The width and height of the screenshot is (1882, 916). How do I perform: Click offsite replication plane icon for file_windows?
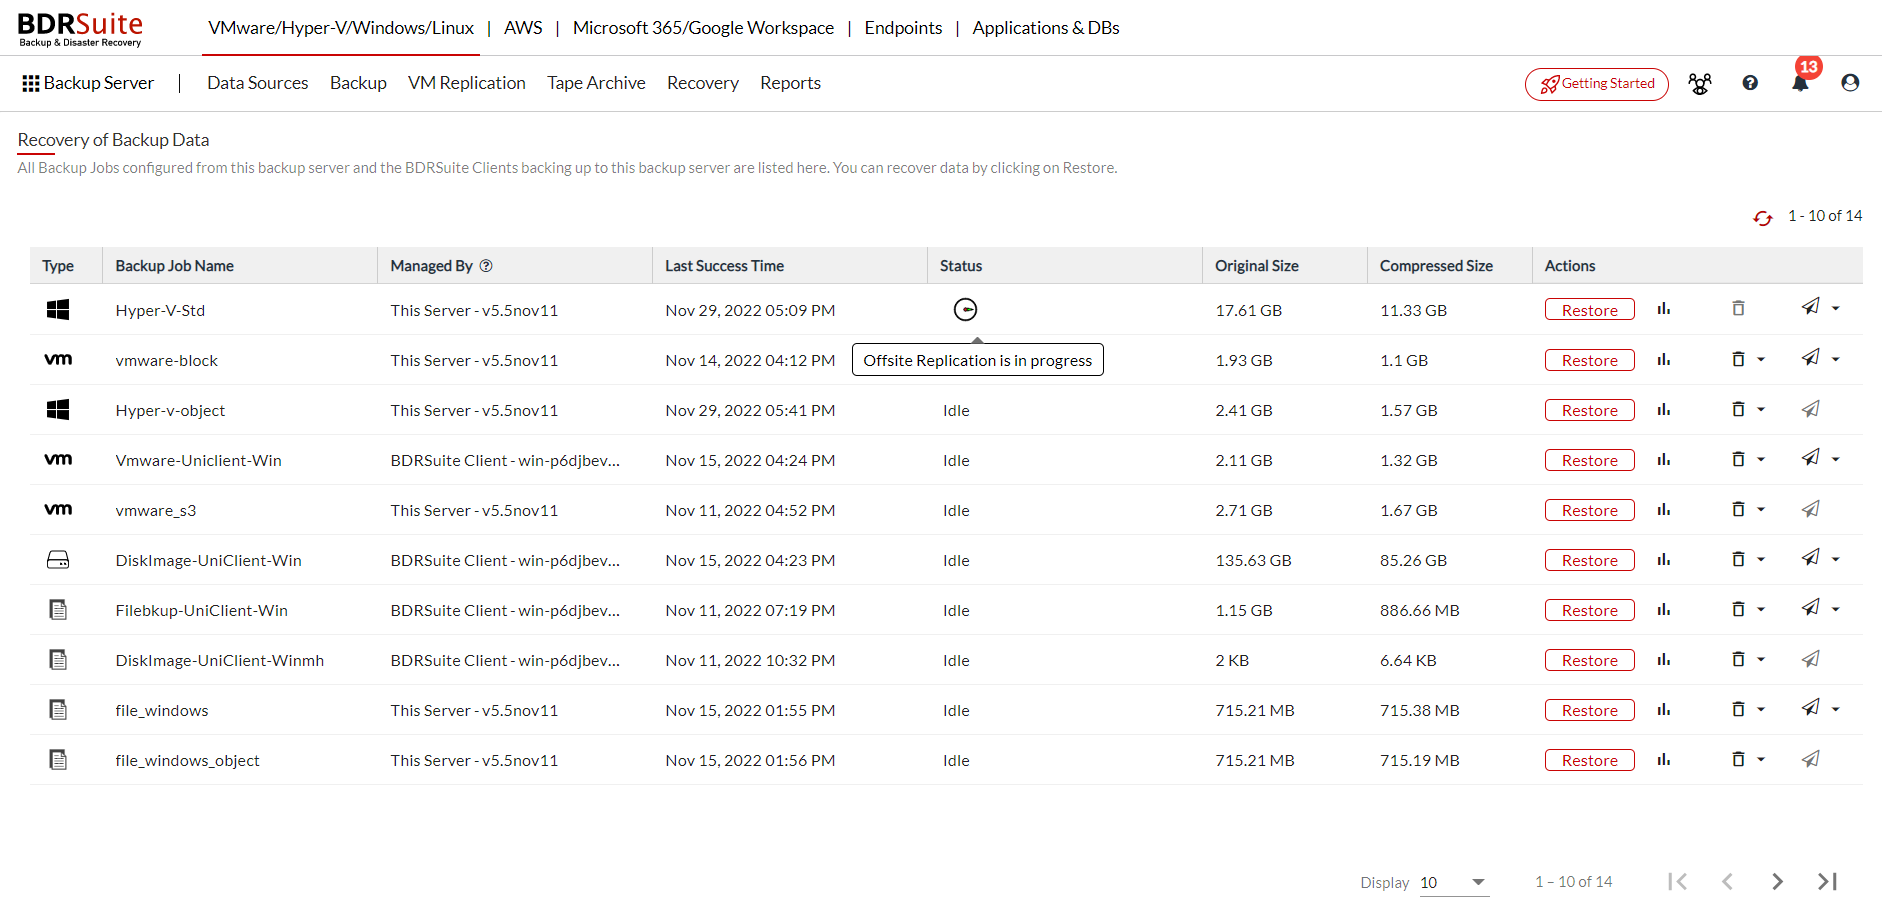pyautogui.click(x=1811, y=707)
